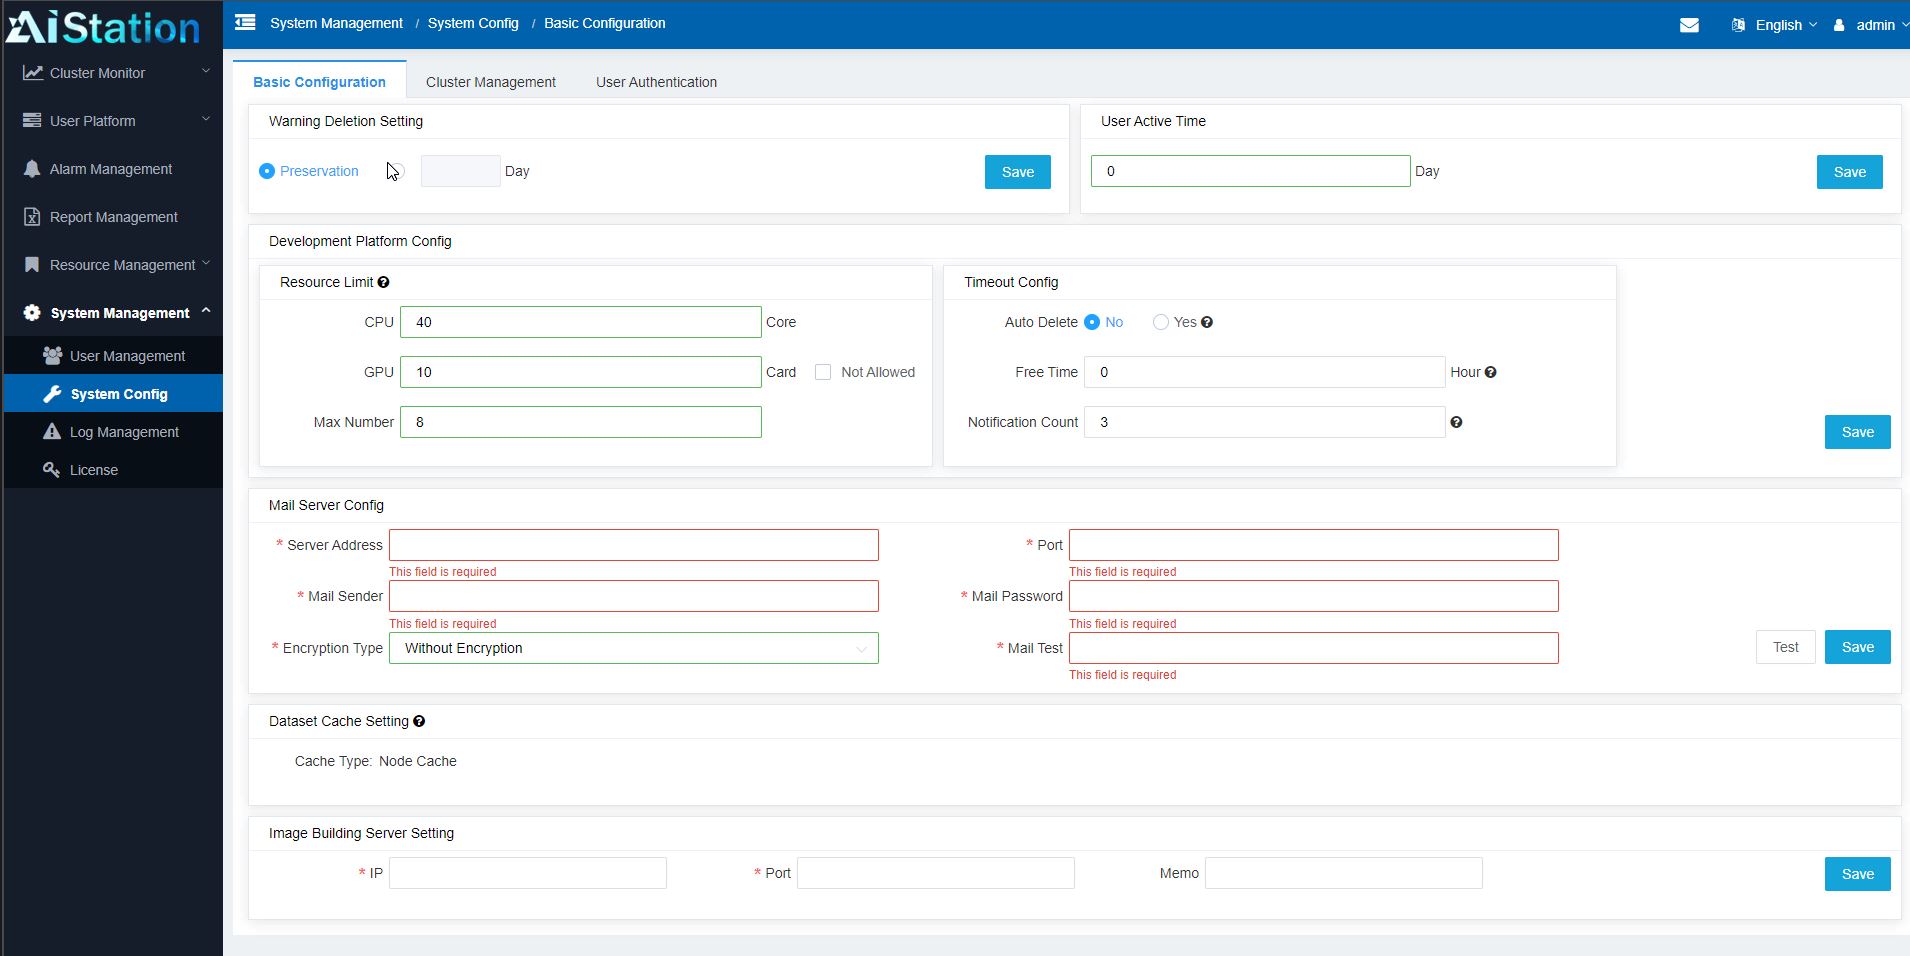This screenshot has height=956, width=1910.
Task: Toggle the sidebar menu collapse icon
Action: 245,23
